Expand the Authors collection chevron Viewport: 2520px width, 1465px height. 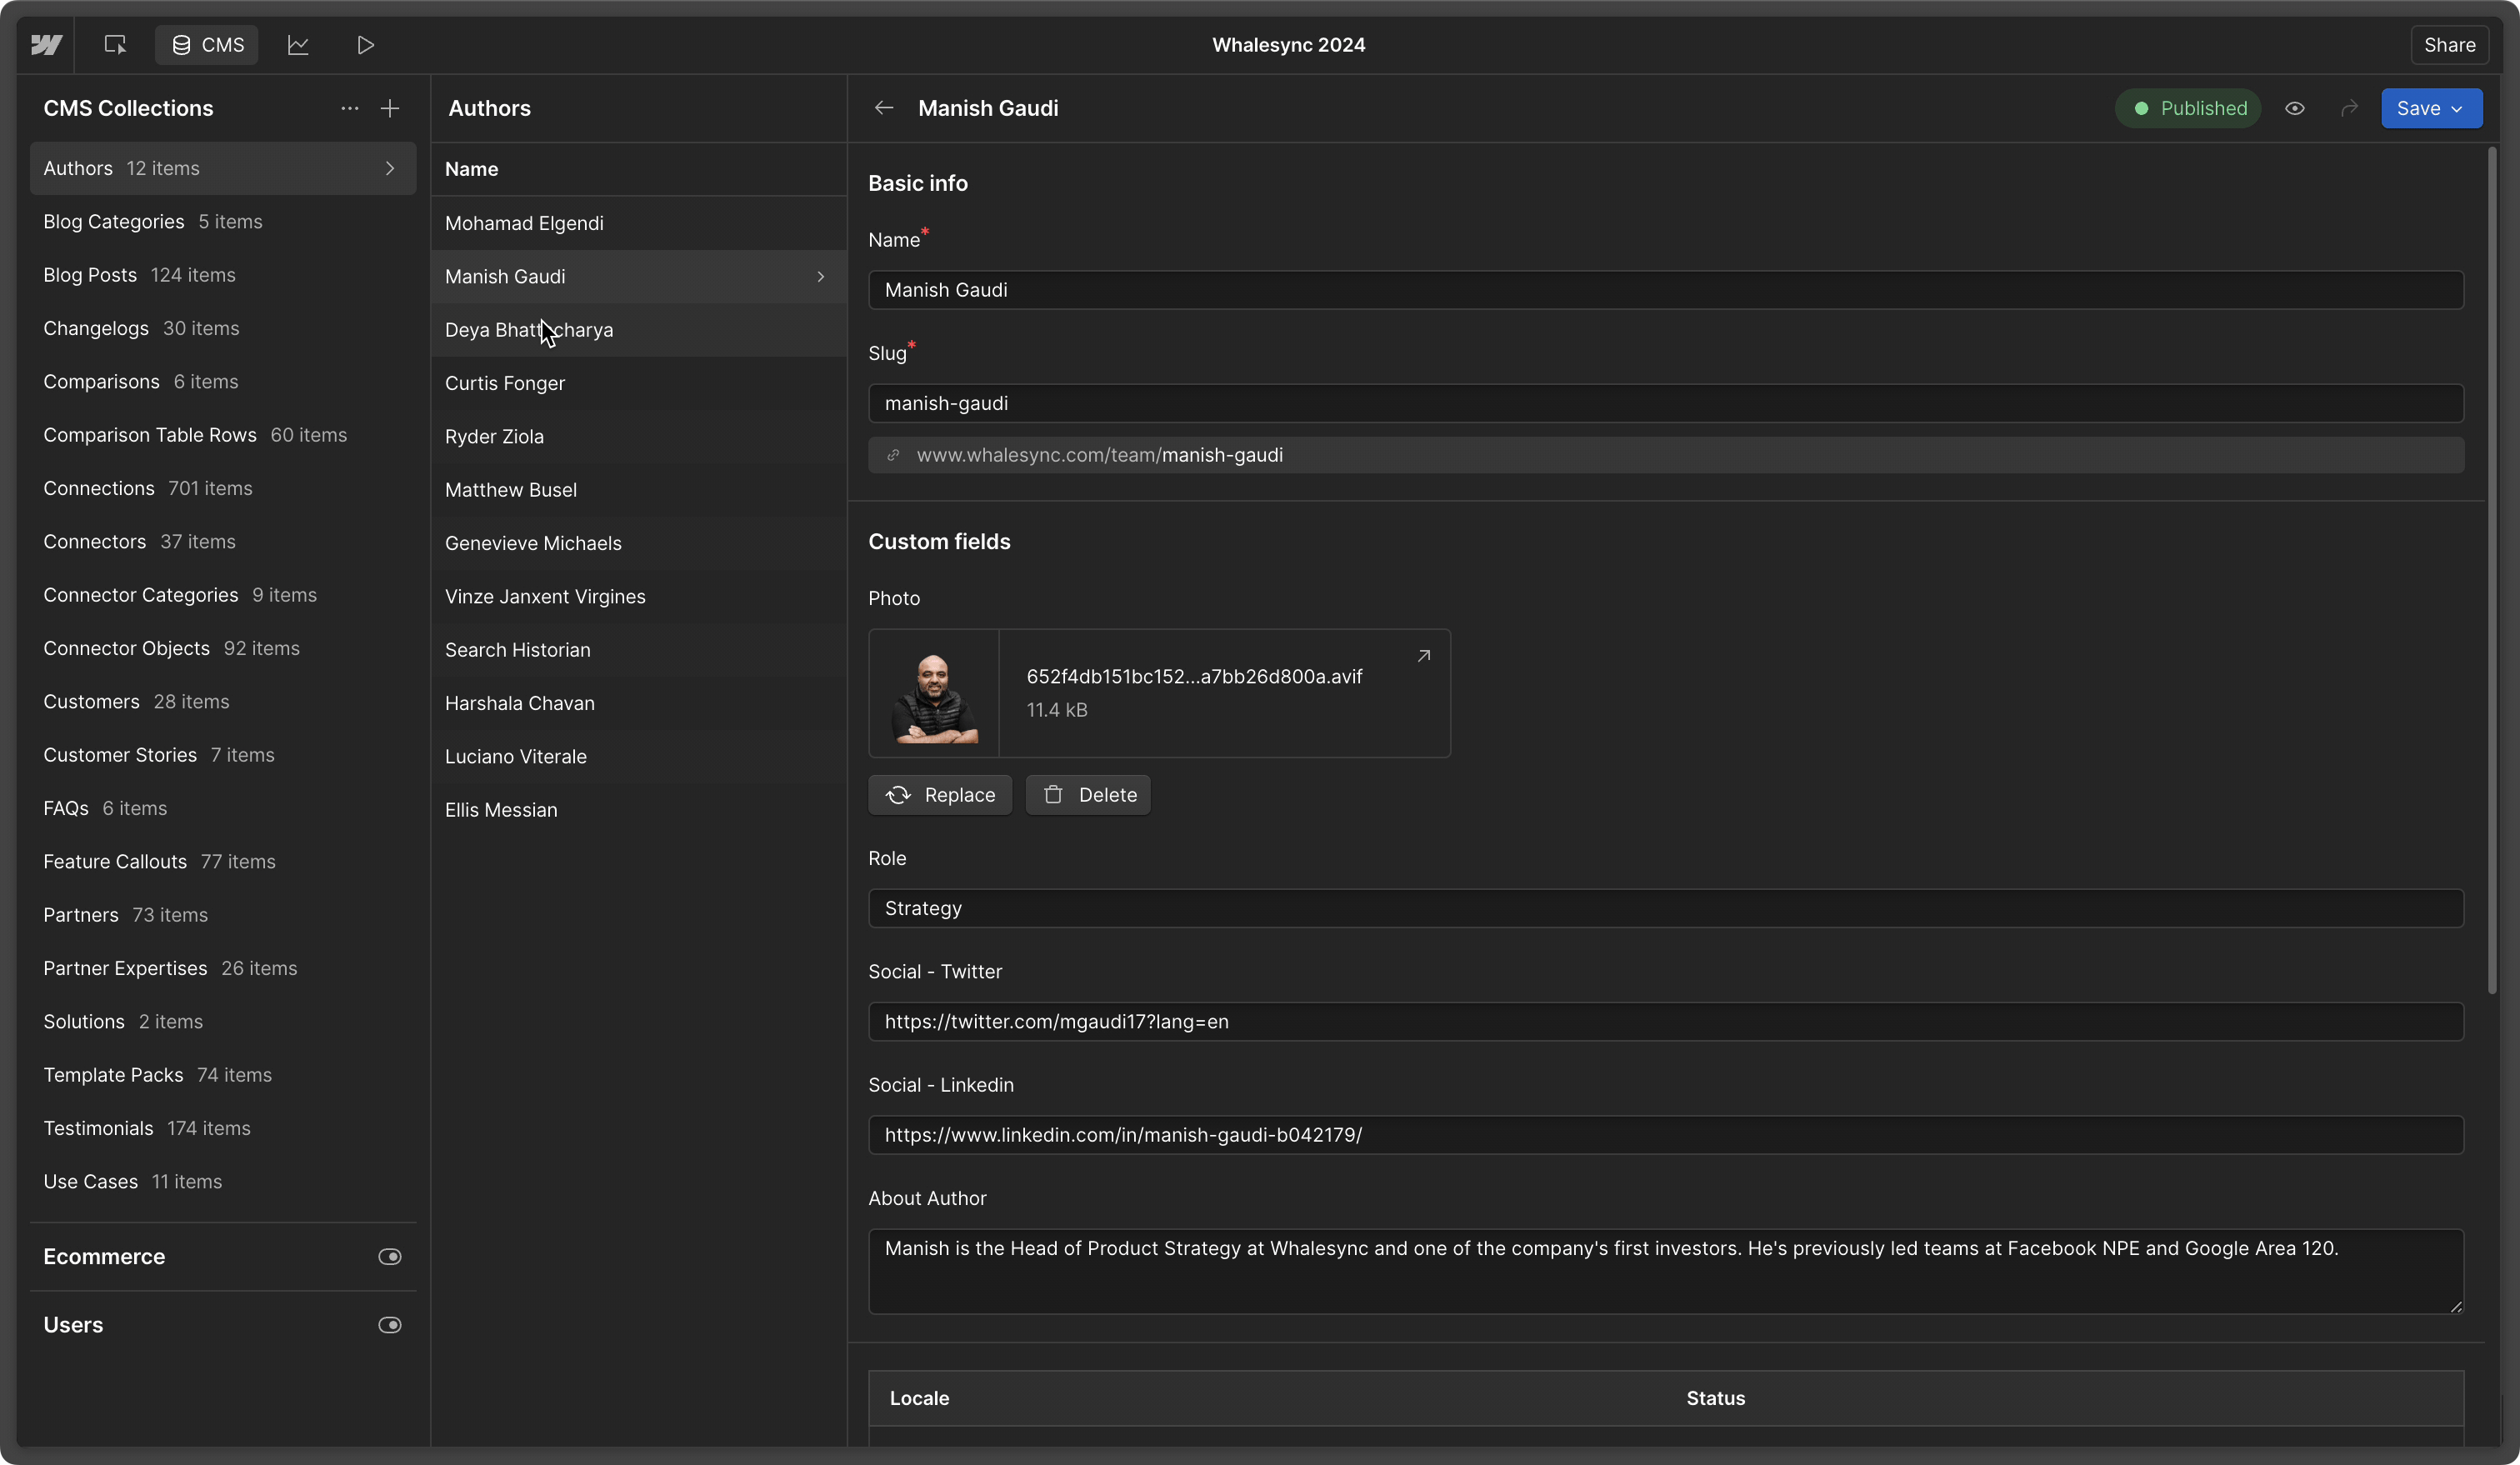pos(390,168)
